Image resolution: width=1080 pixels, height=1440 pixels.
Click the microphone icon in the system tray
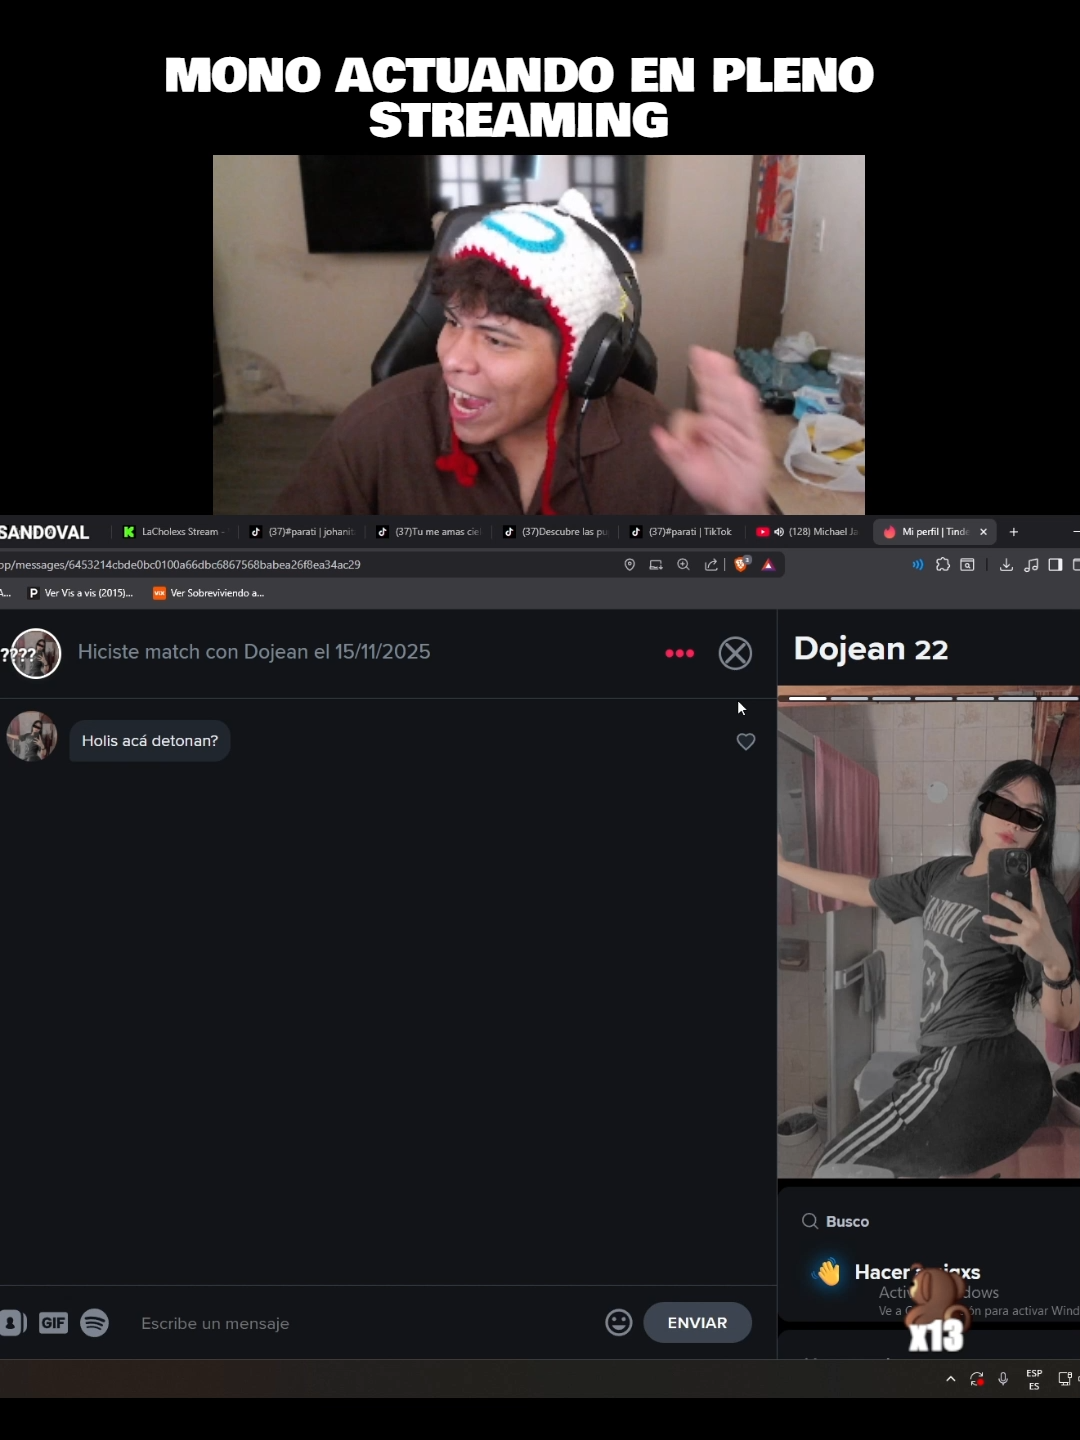1002,1378
